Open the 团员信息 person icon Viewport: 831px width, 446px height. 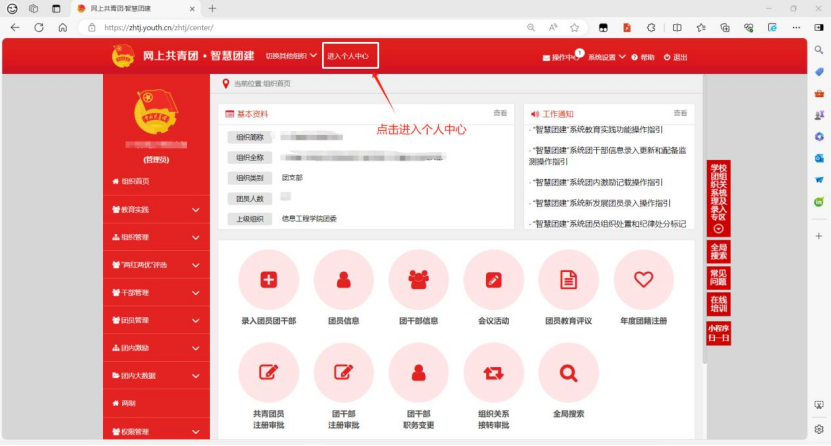point(343,279)
